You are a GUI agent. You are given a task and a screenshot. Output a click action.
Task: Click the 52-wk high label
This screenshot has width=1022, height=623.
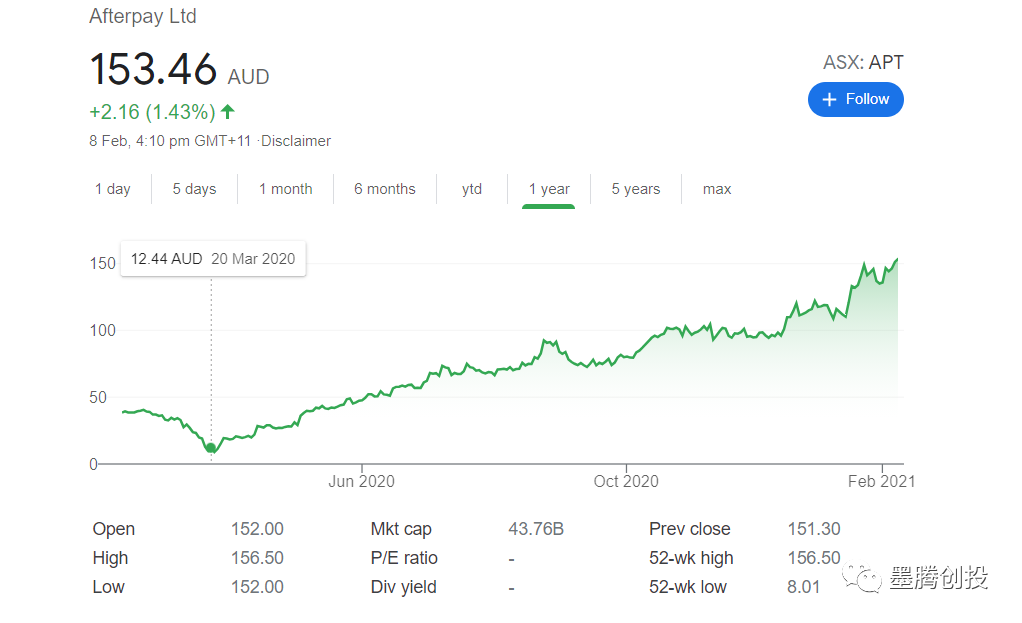pos(691,558)
